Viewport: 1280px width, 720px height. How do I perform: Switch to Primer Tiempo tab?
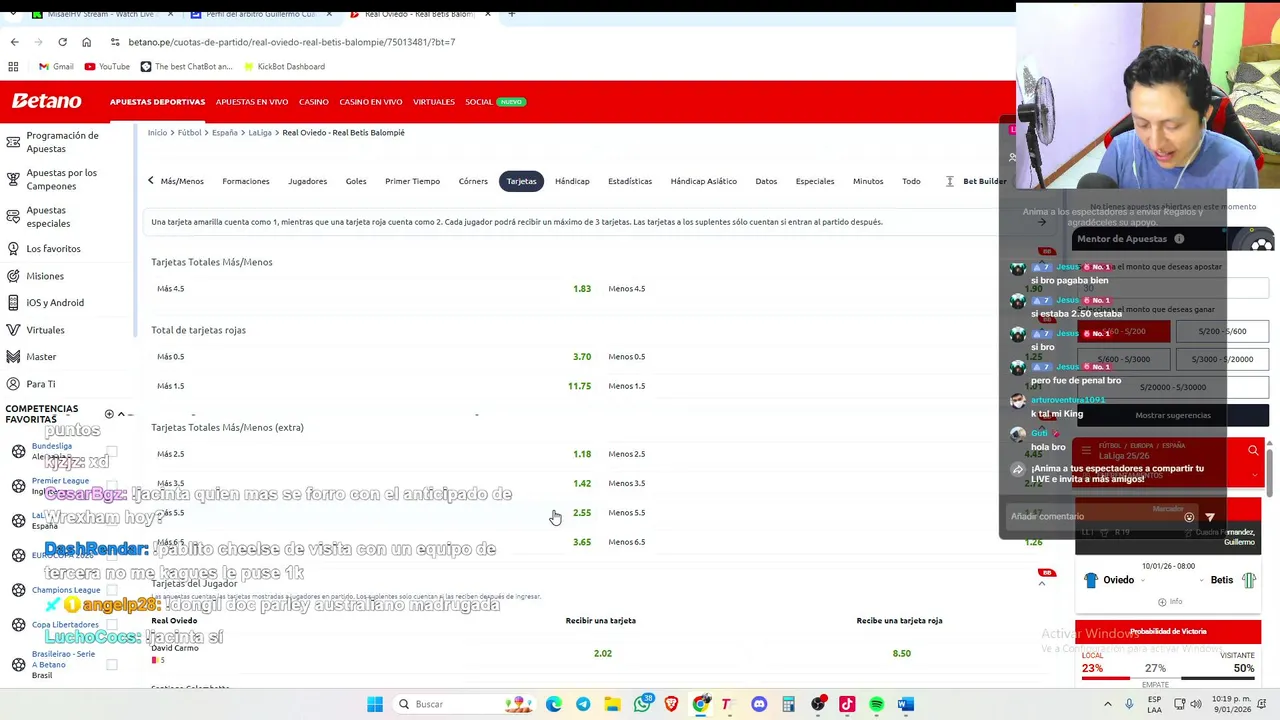412,181
